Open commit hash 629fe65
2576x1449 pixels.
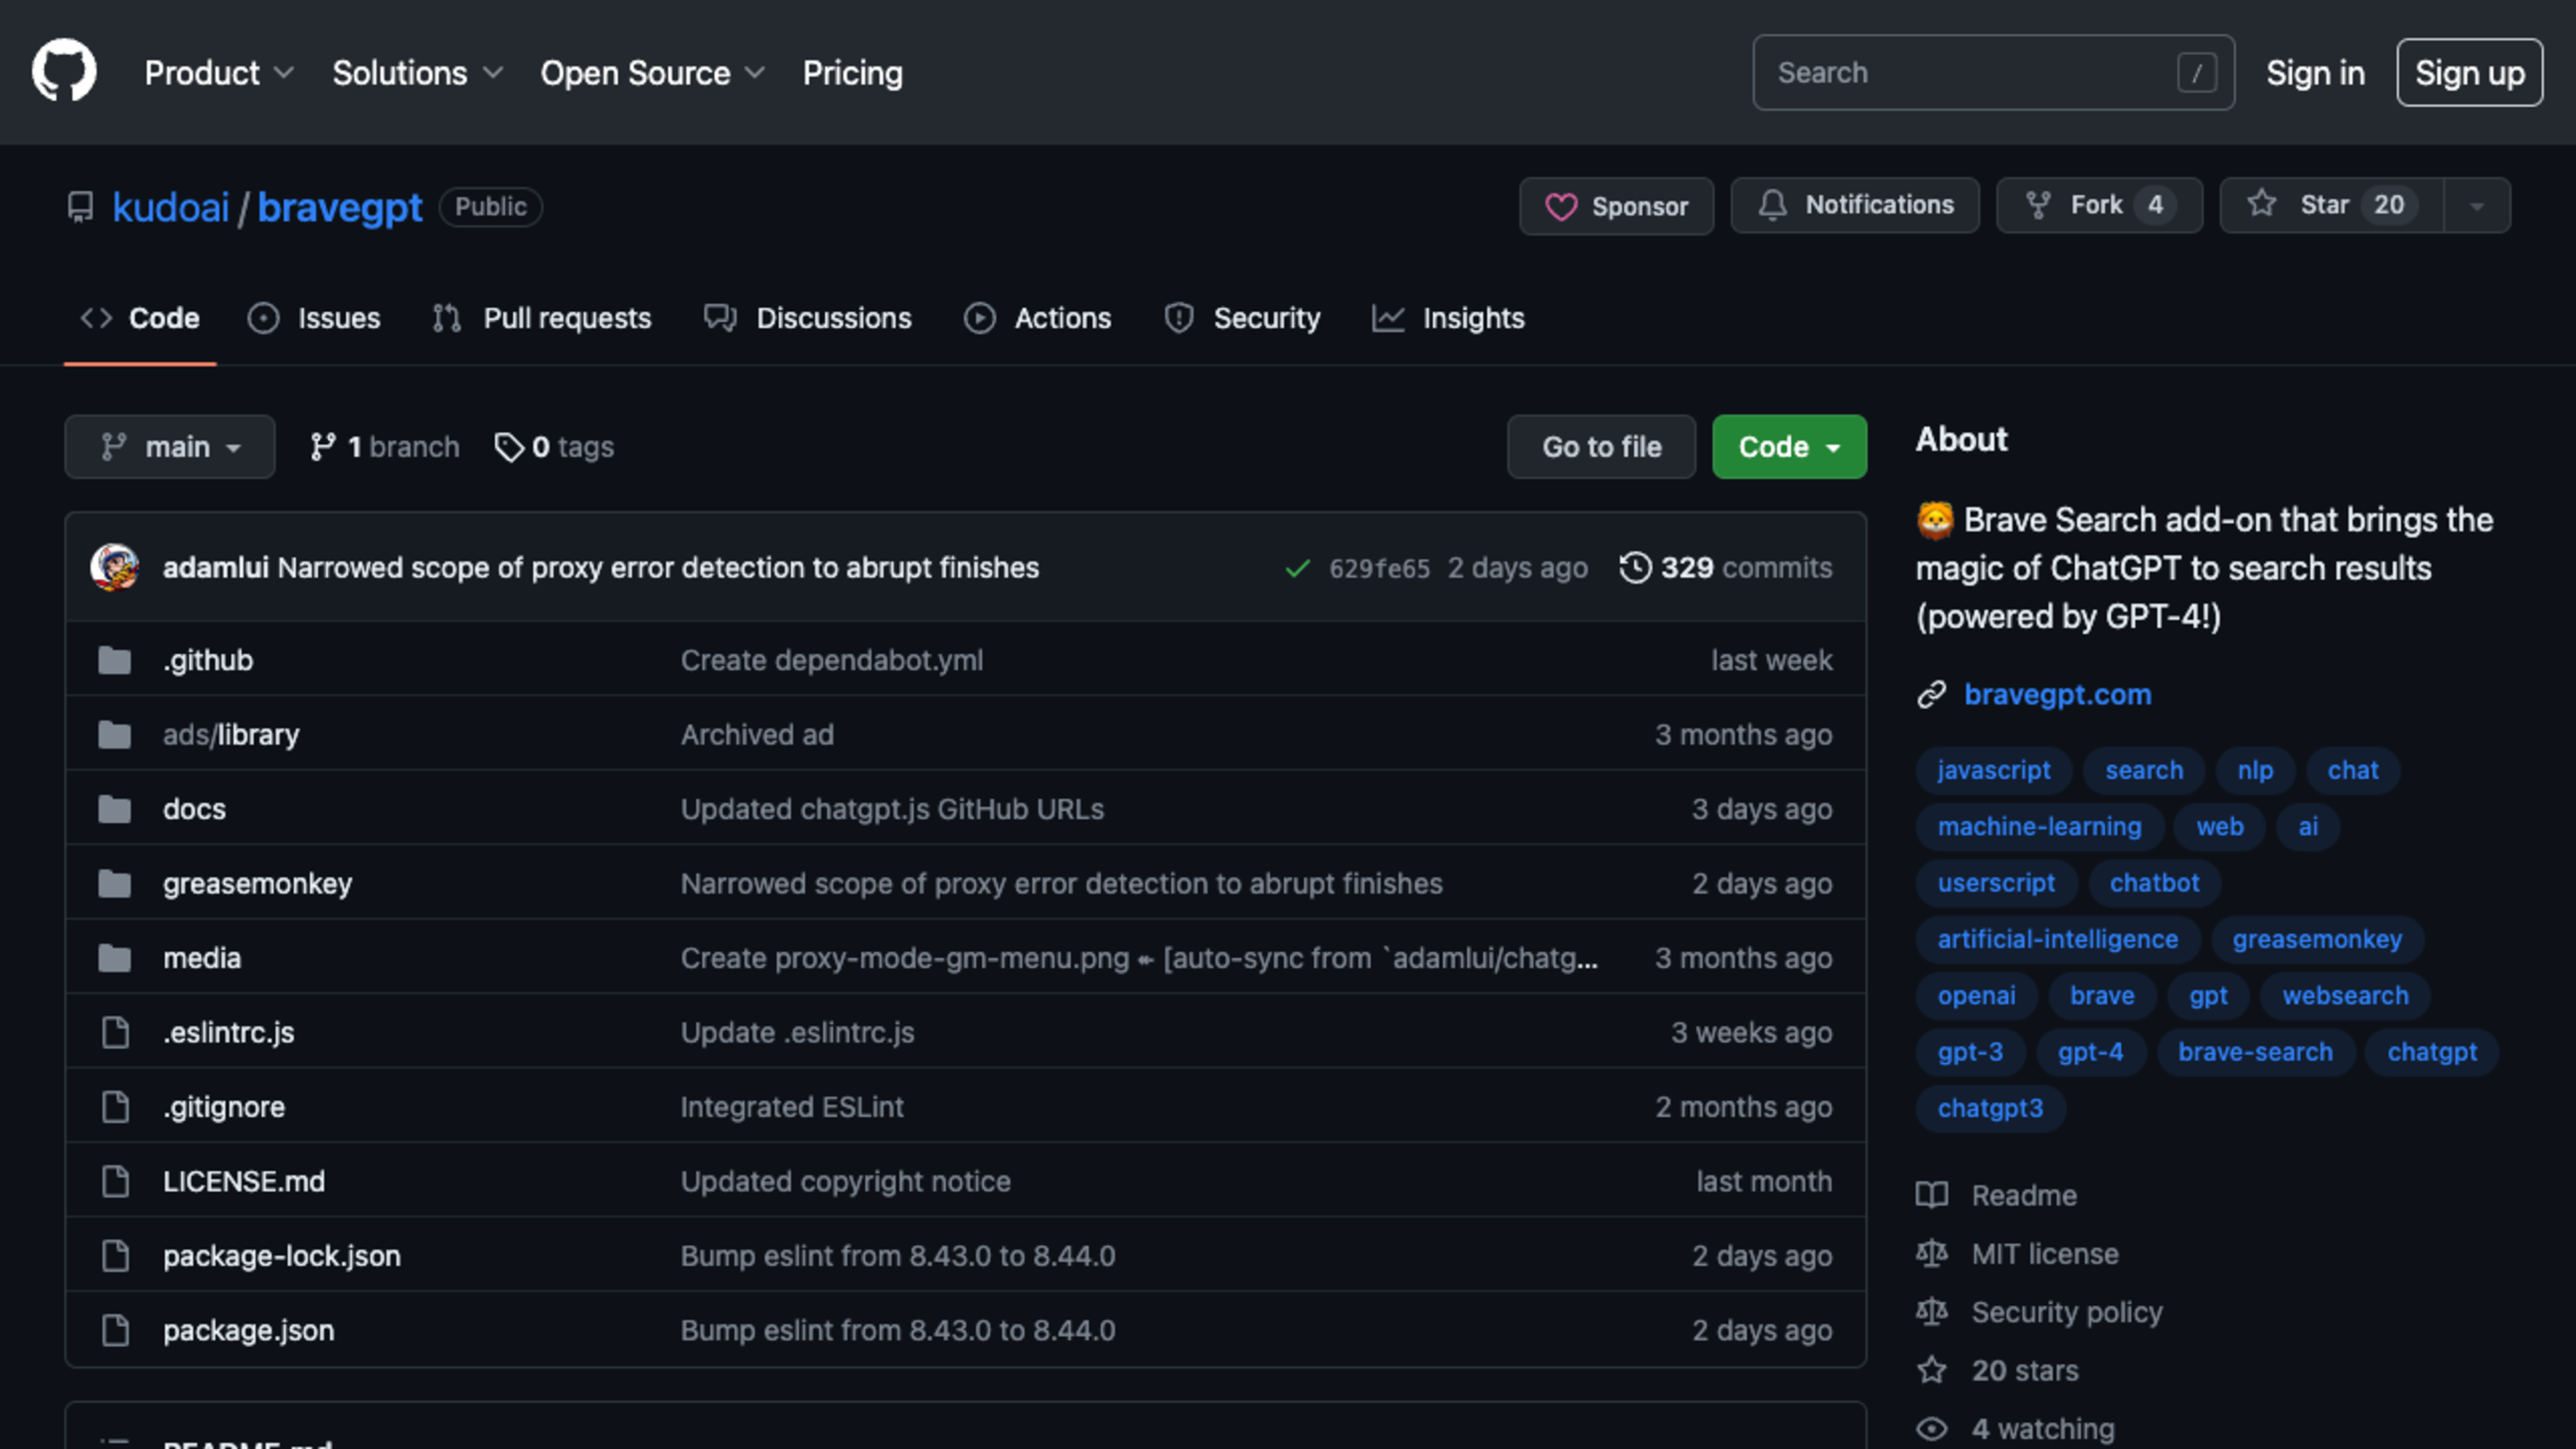(1379, 568)
